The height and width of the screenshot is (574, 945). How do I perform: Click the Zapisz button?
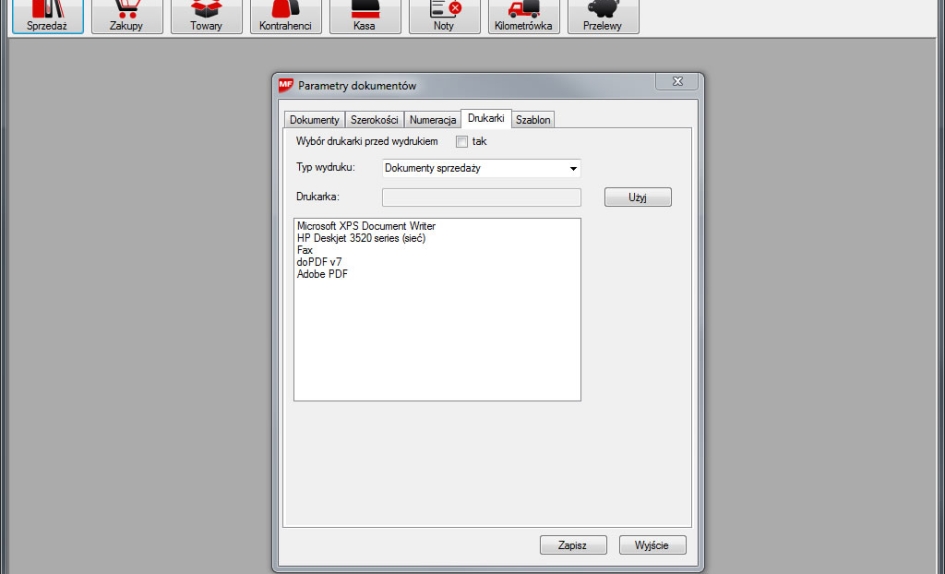coord(573,545)
